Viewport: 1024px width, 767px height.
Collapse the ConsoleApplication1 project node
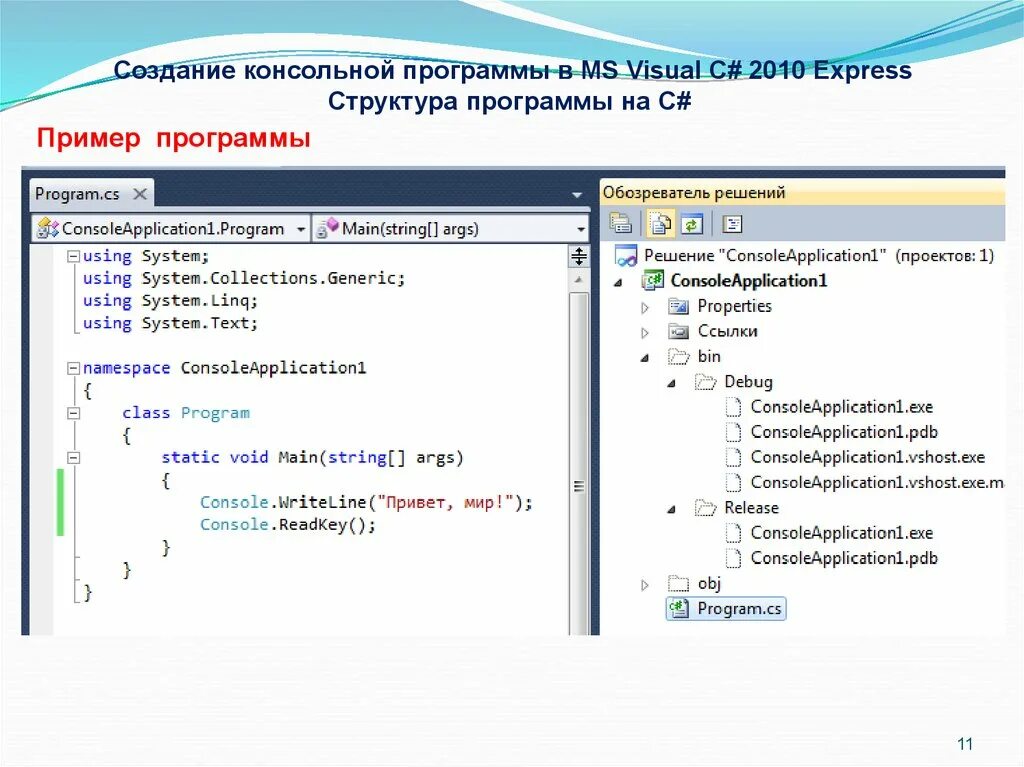[618, 283]
